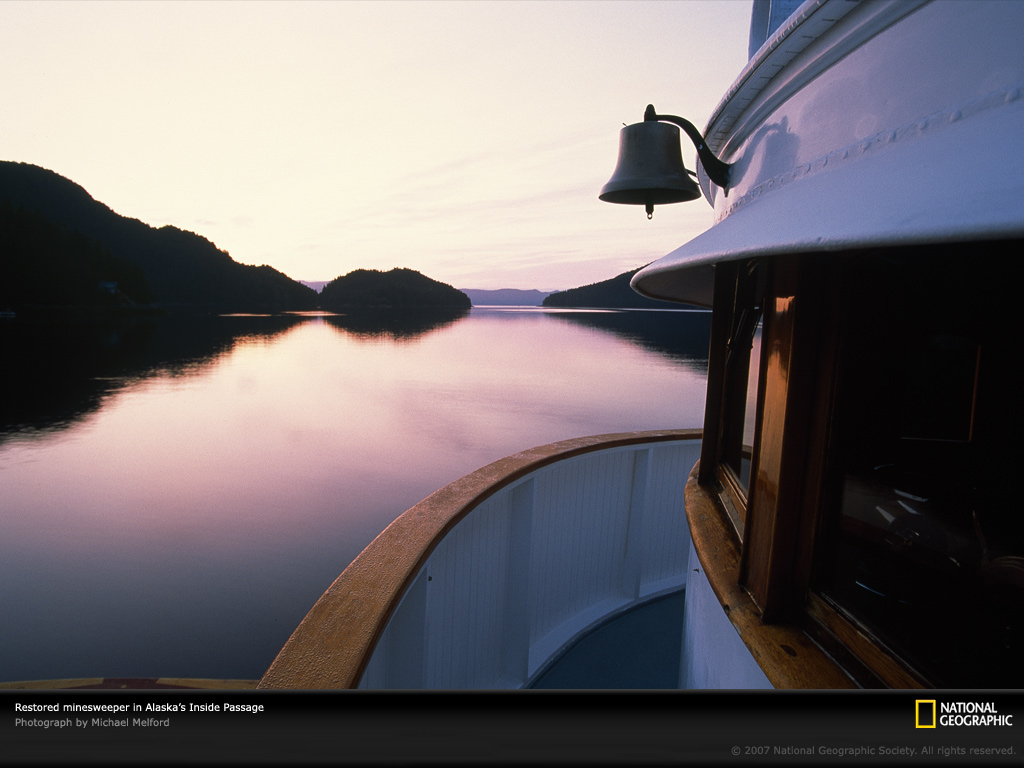Click the bell's clapper at its bottom
Image resolution: width=1024 pixels, height=768 pixels.
click(649, 210)
